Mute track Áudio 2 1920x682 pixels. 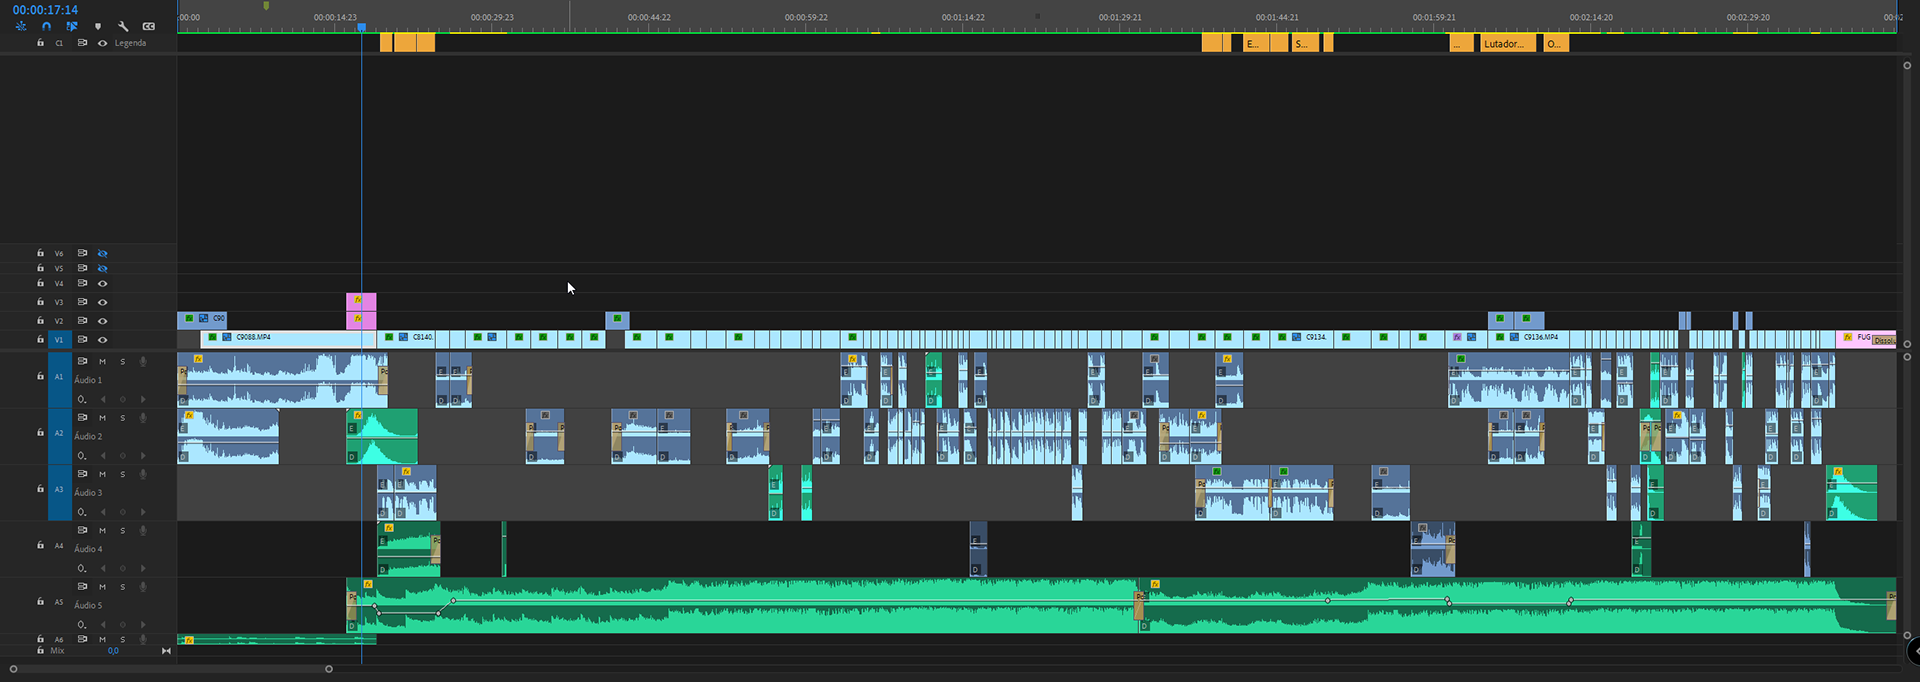tap(102, 417)
